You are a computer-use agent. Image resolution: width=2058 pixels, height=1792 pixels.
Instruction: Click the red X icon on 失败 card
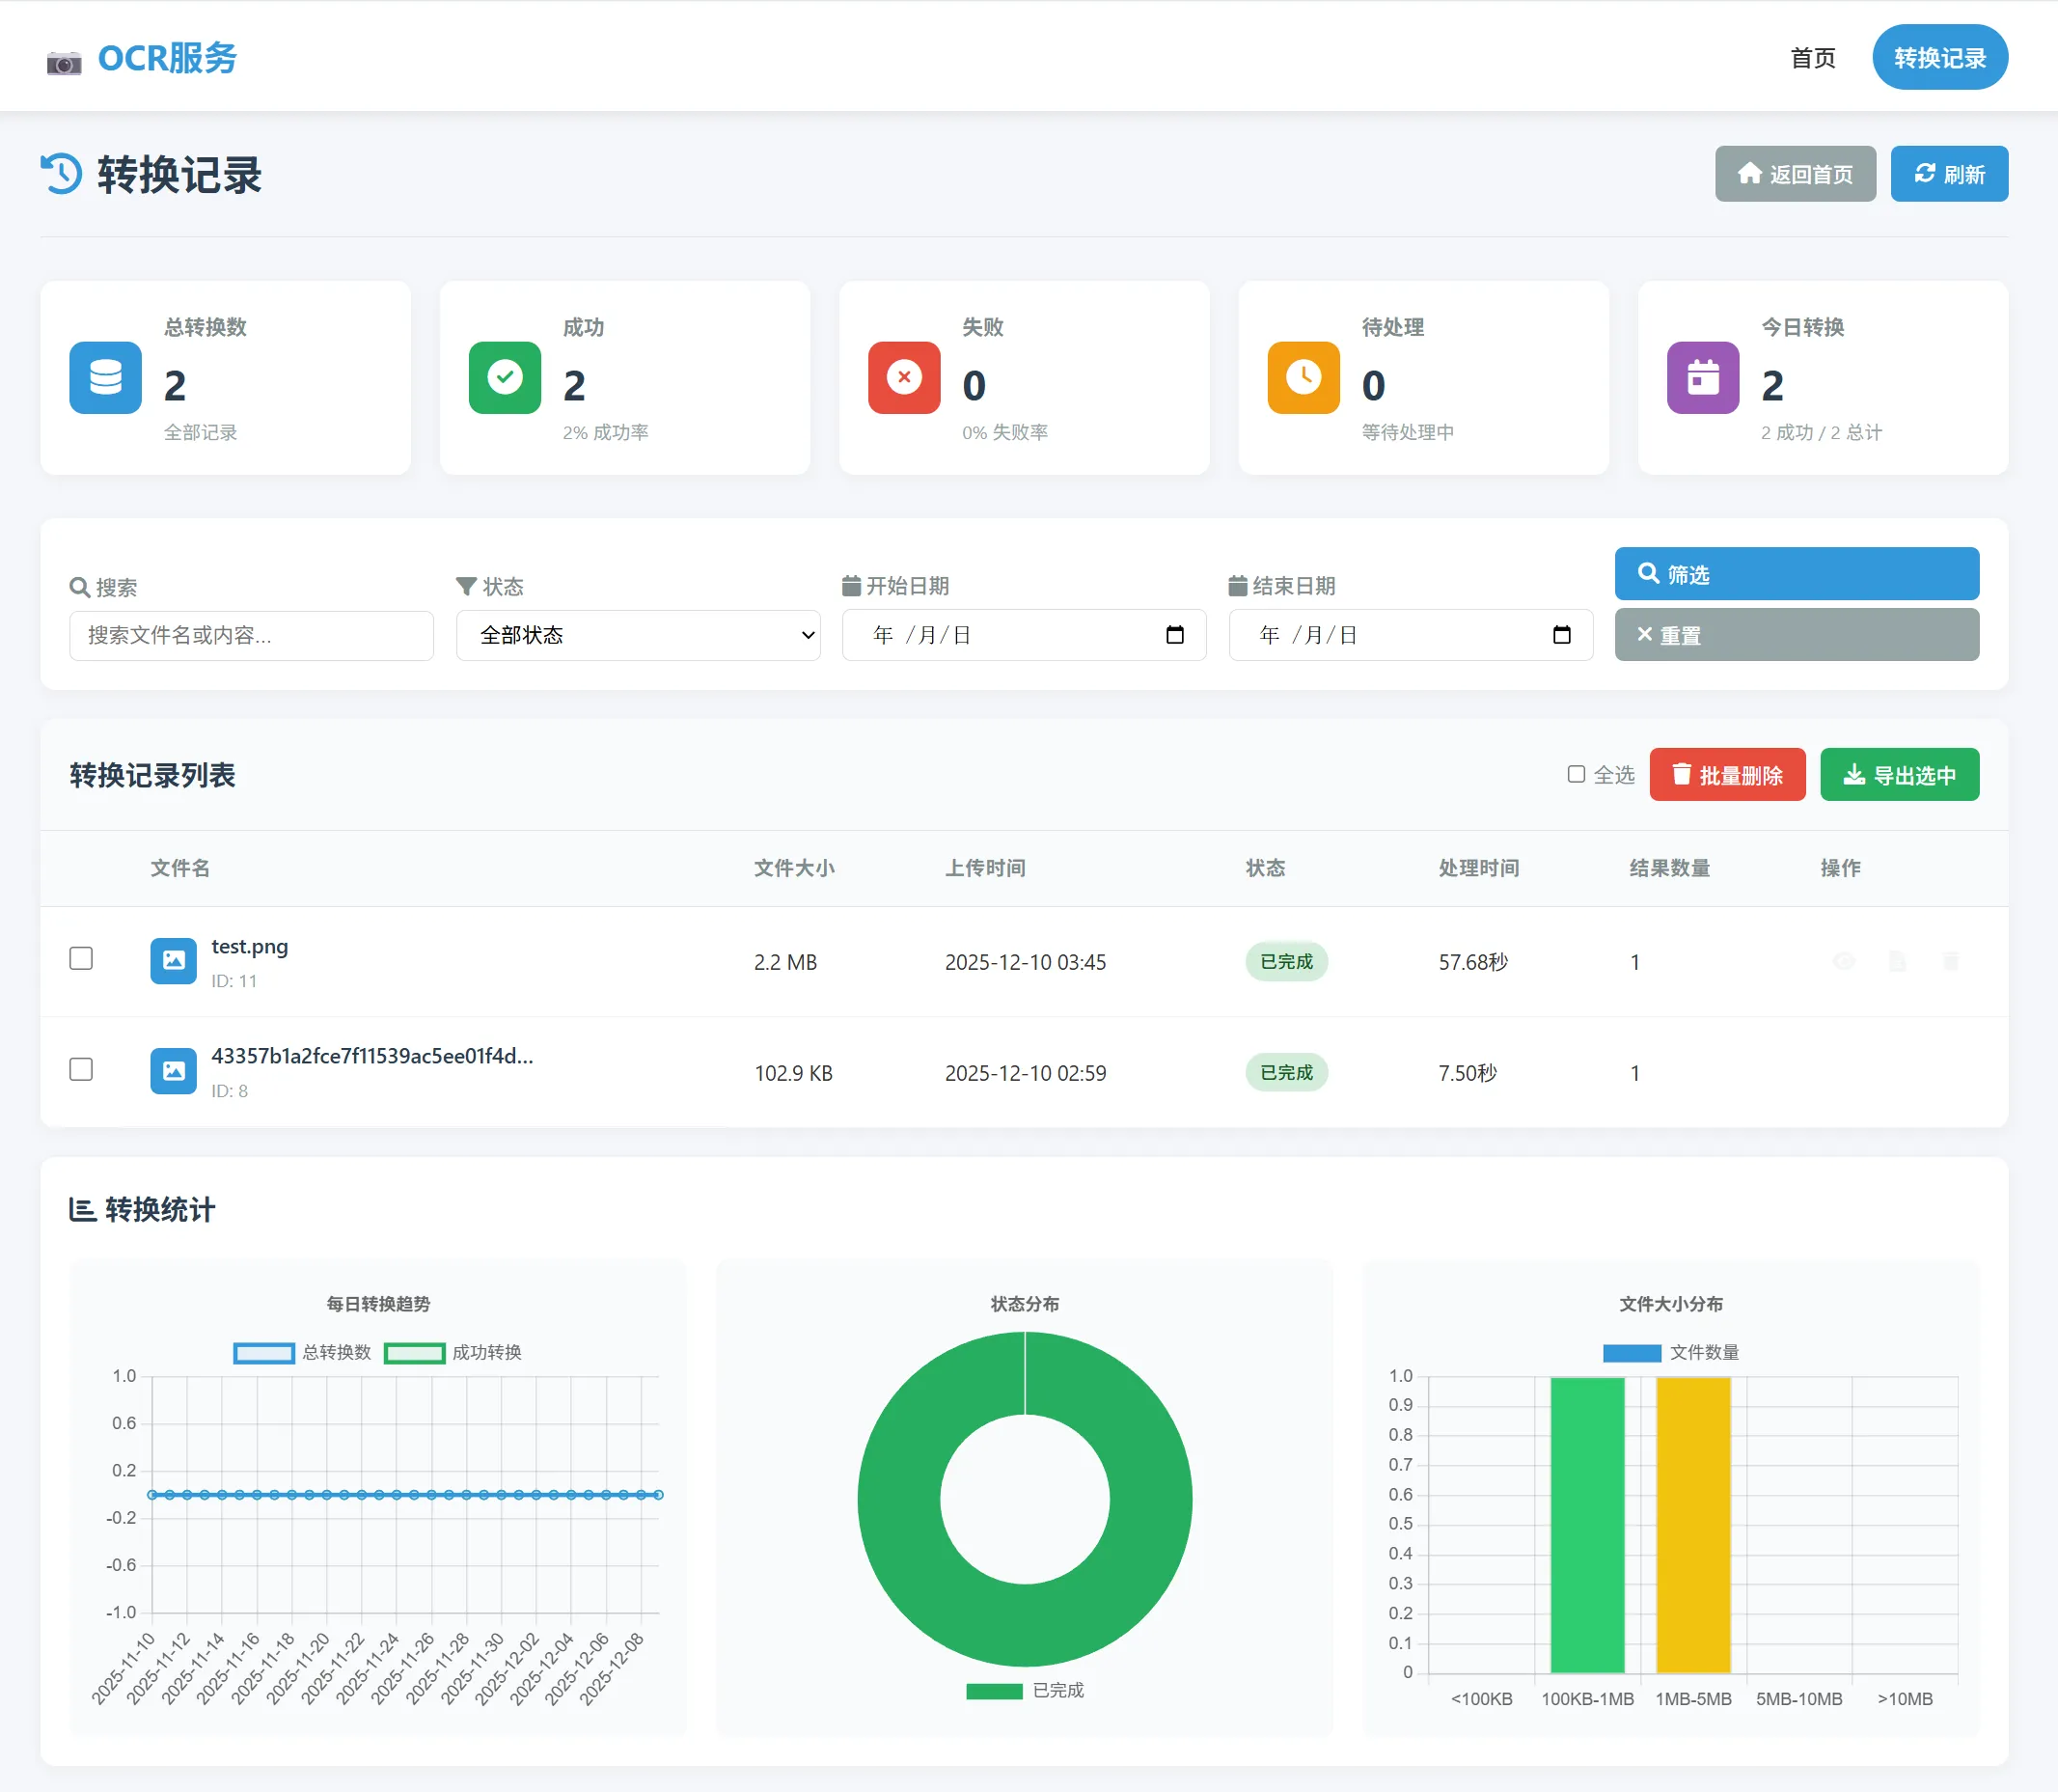(904, 378)
